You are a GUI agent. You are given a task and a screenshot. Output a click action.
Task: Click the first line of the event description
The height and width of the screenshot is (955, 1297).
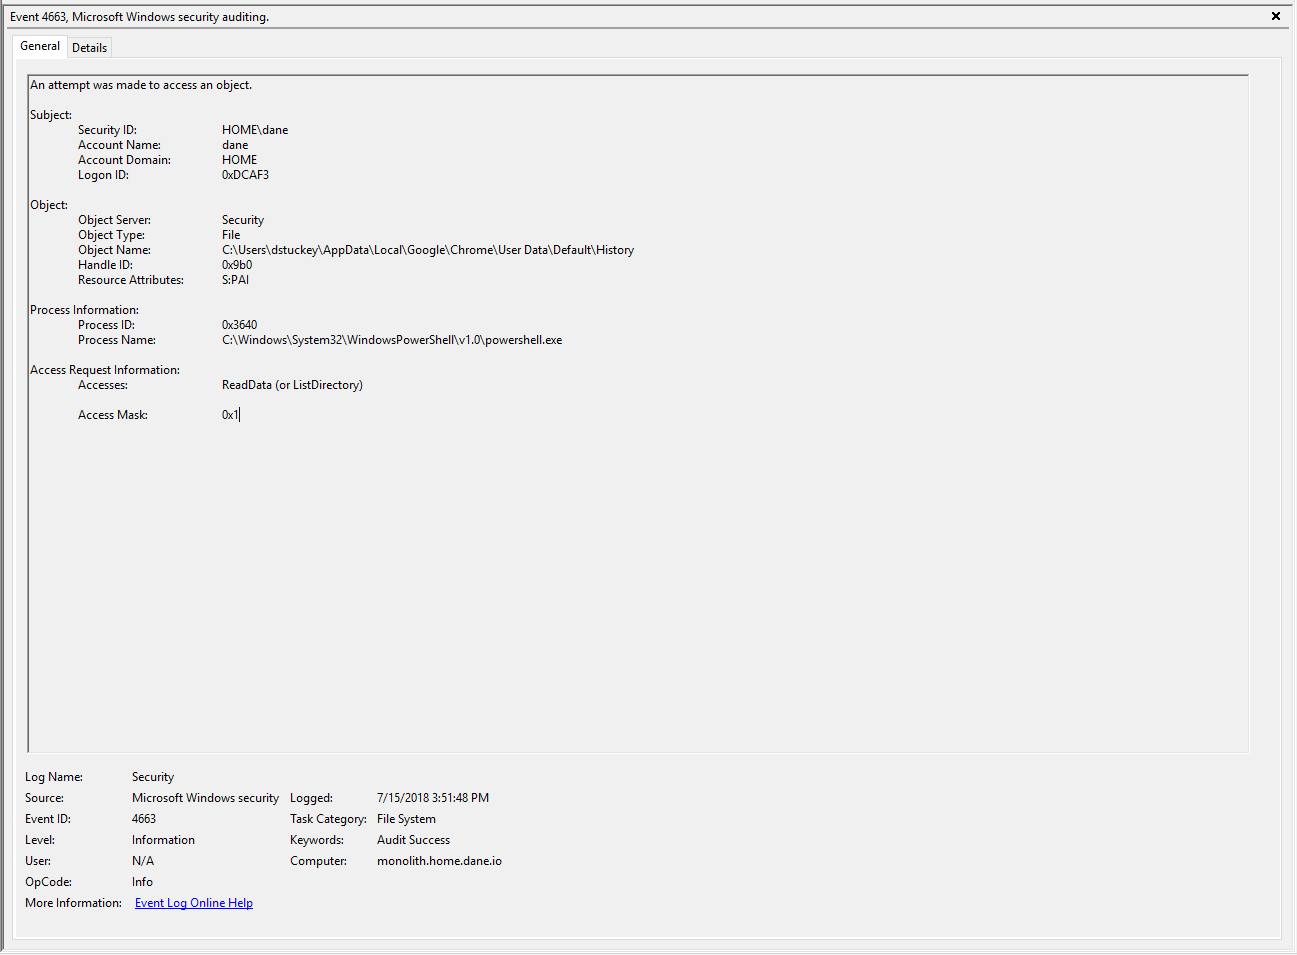tap(141, 85)
